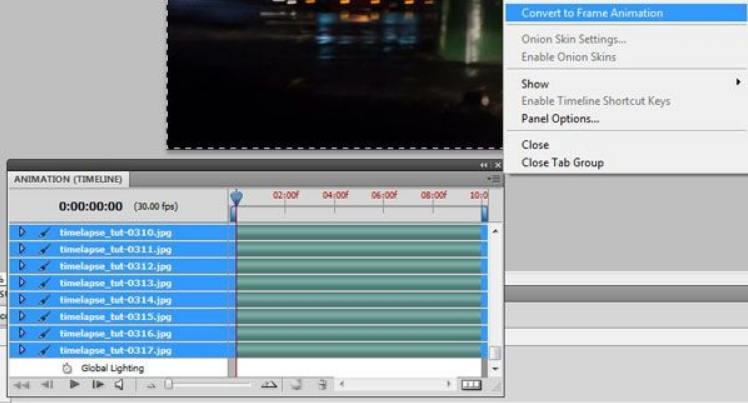Click brush icon of timelapse_tut-0317.jpg

click(44, 350)
